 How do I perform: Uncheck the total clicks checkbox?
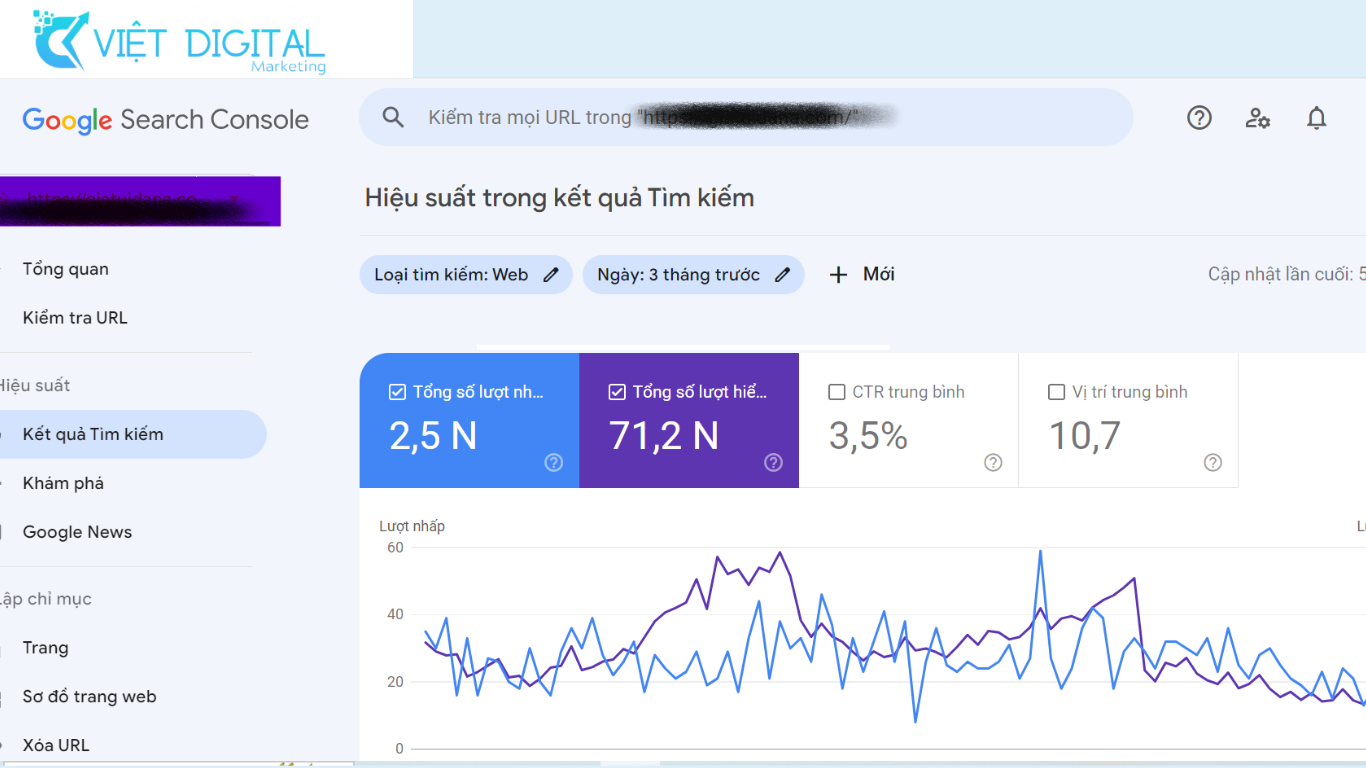397,392
